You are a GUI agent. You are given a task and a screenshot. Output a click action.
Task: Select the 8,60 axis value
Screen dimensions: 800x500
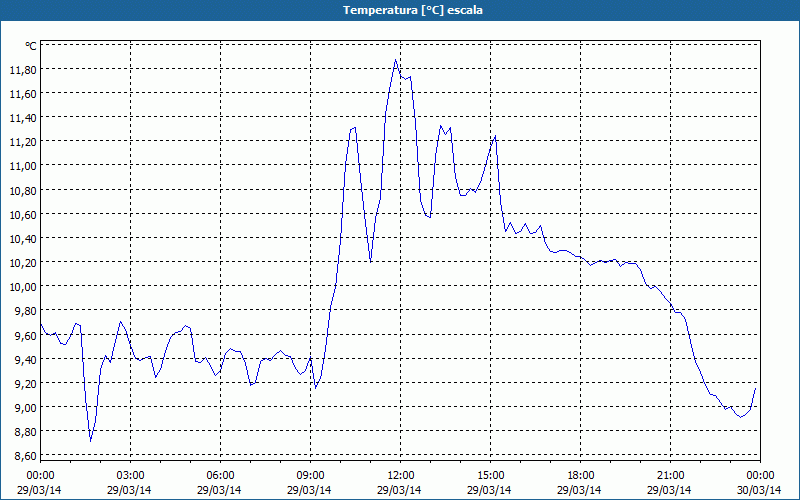[x=26, y=456]
